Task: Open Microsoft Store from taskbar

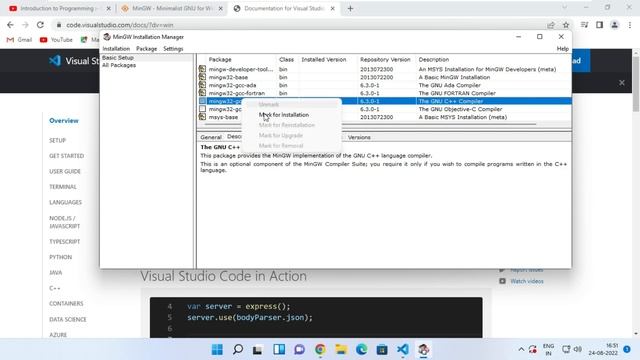Action: point(382,349)
